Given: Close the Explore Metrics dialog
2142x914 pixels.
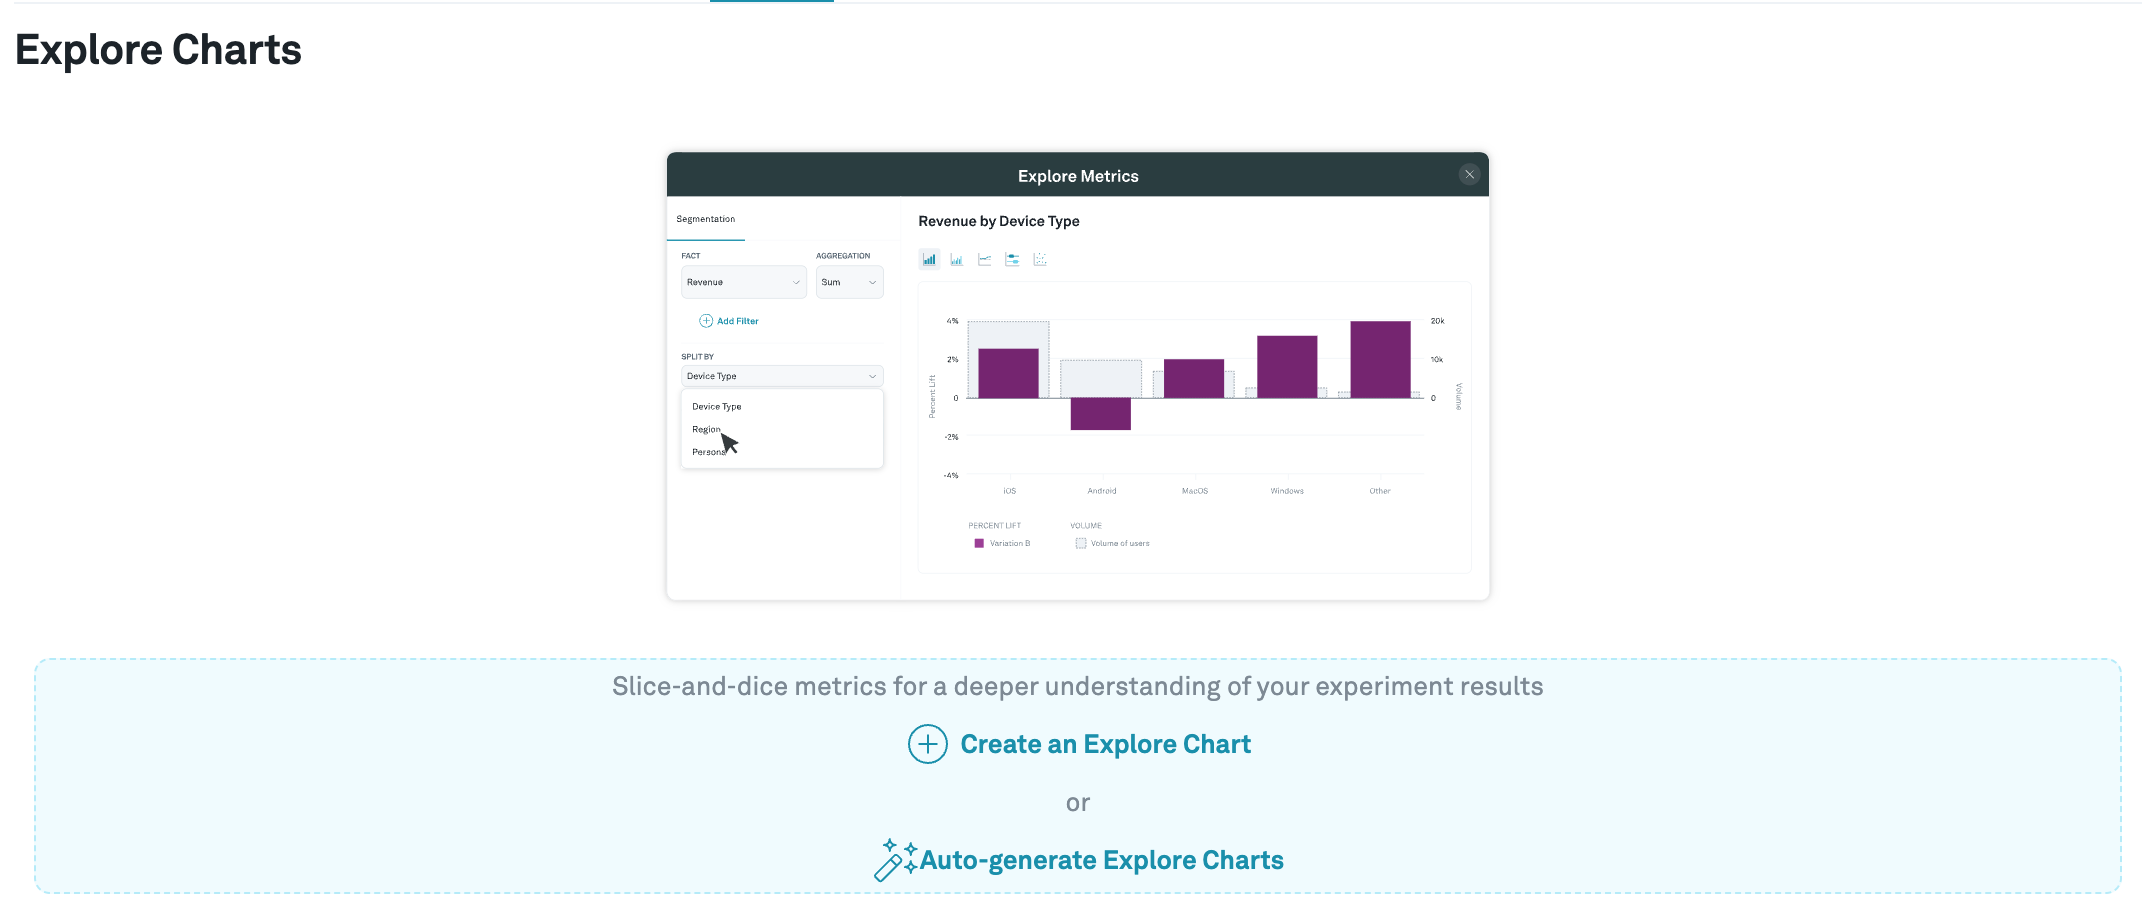Looking at the screenshot, I should pos(1469,175).
